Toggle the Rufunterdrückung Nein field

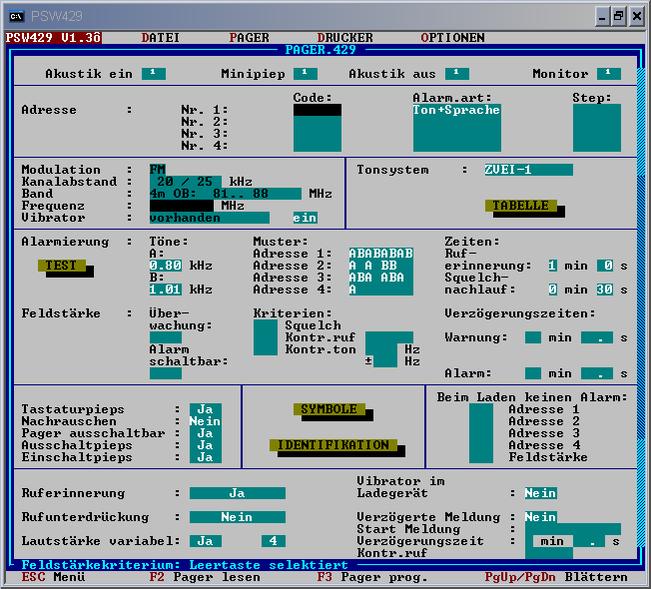(237, 517)
